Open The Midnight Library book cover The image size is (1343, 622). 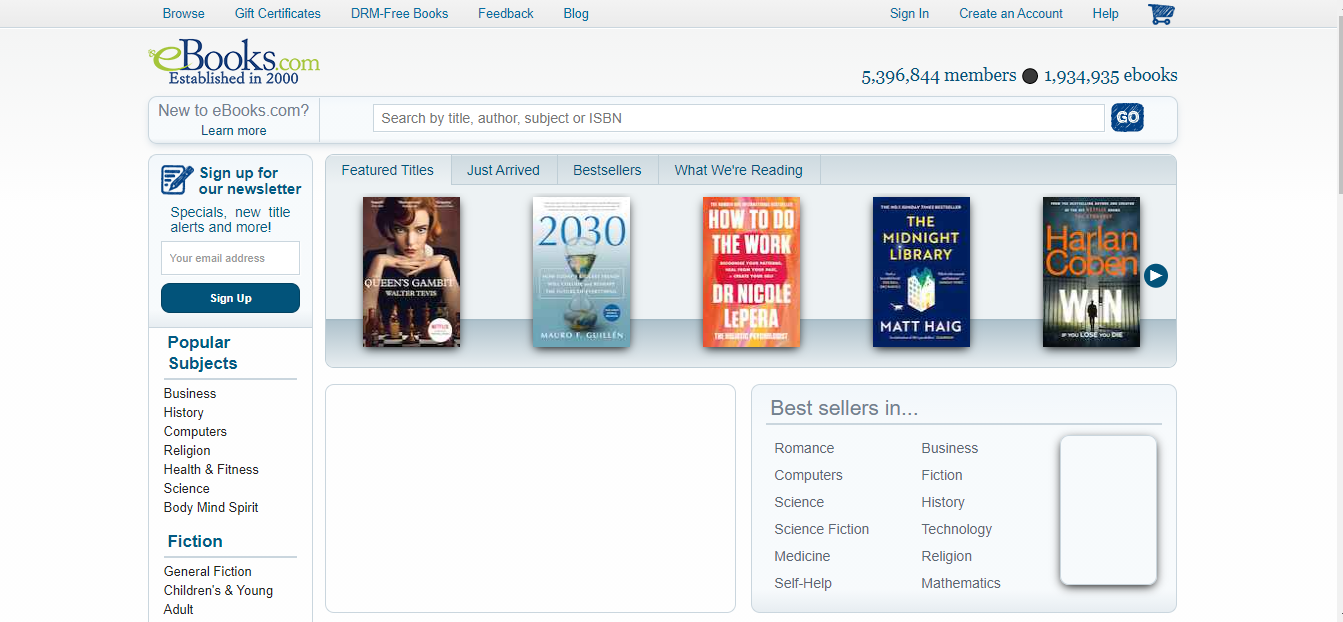921,272
